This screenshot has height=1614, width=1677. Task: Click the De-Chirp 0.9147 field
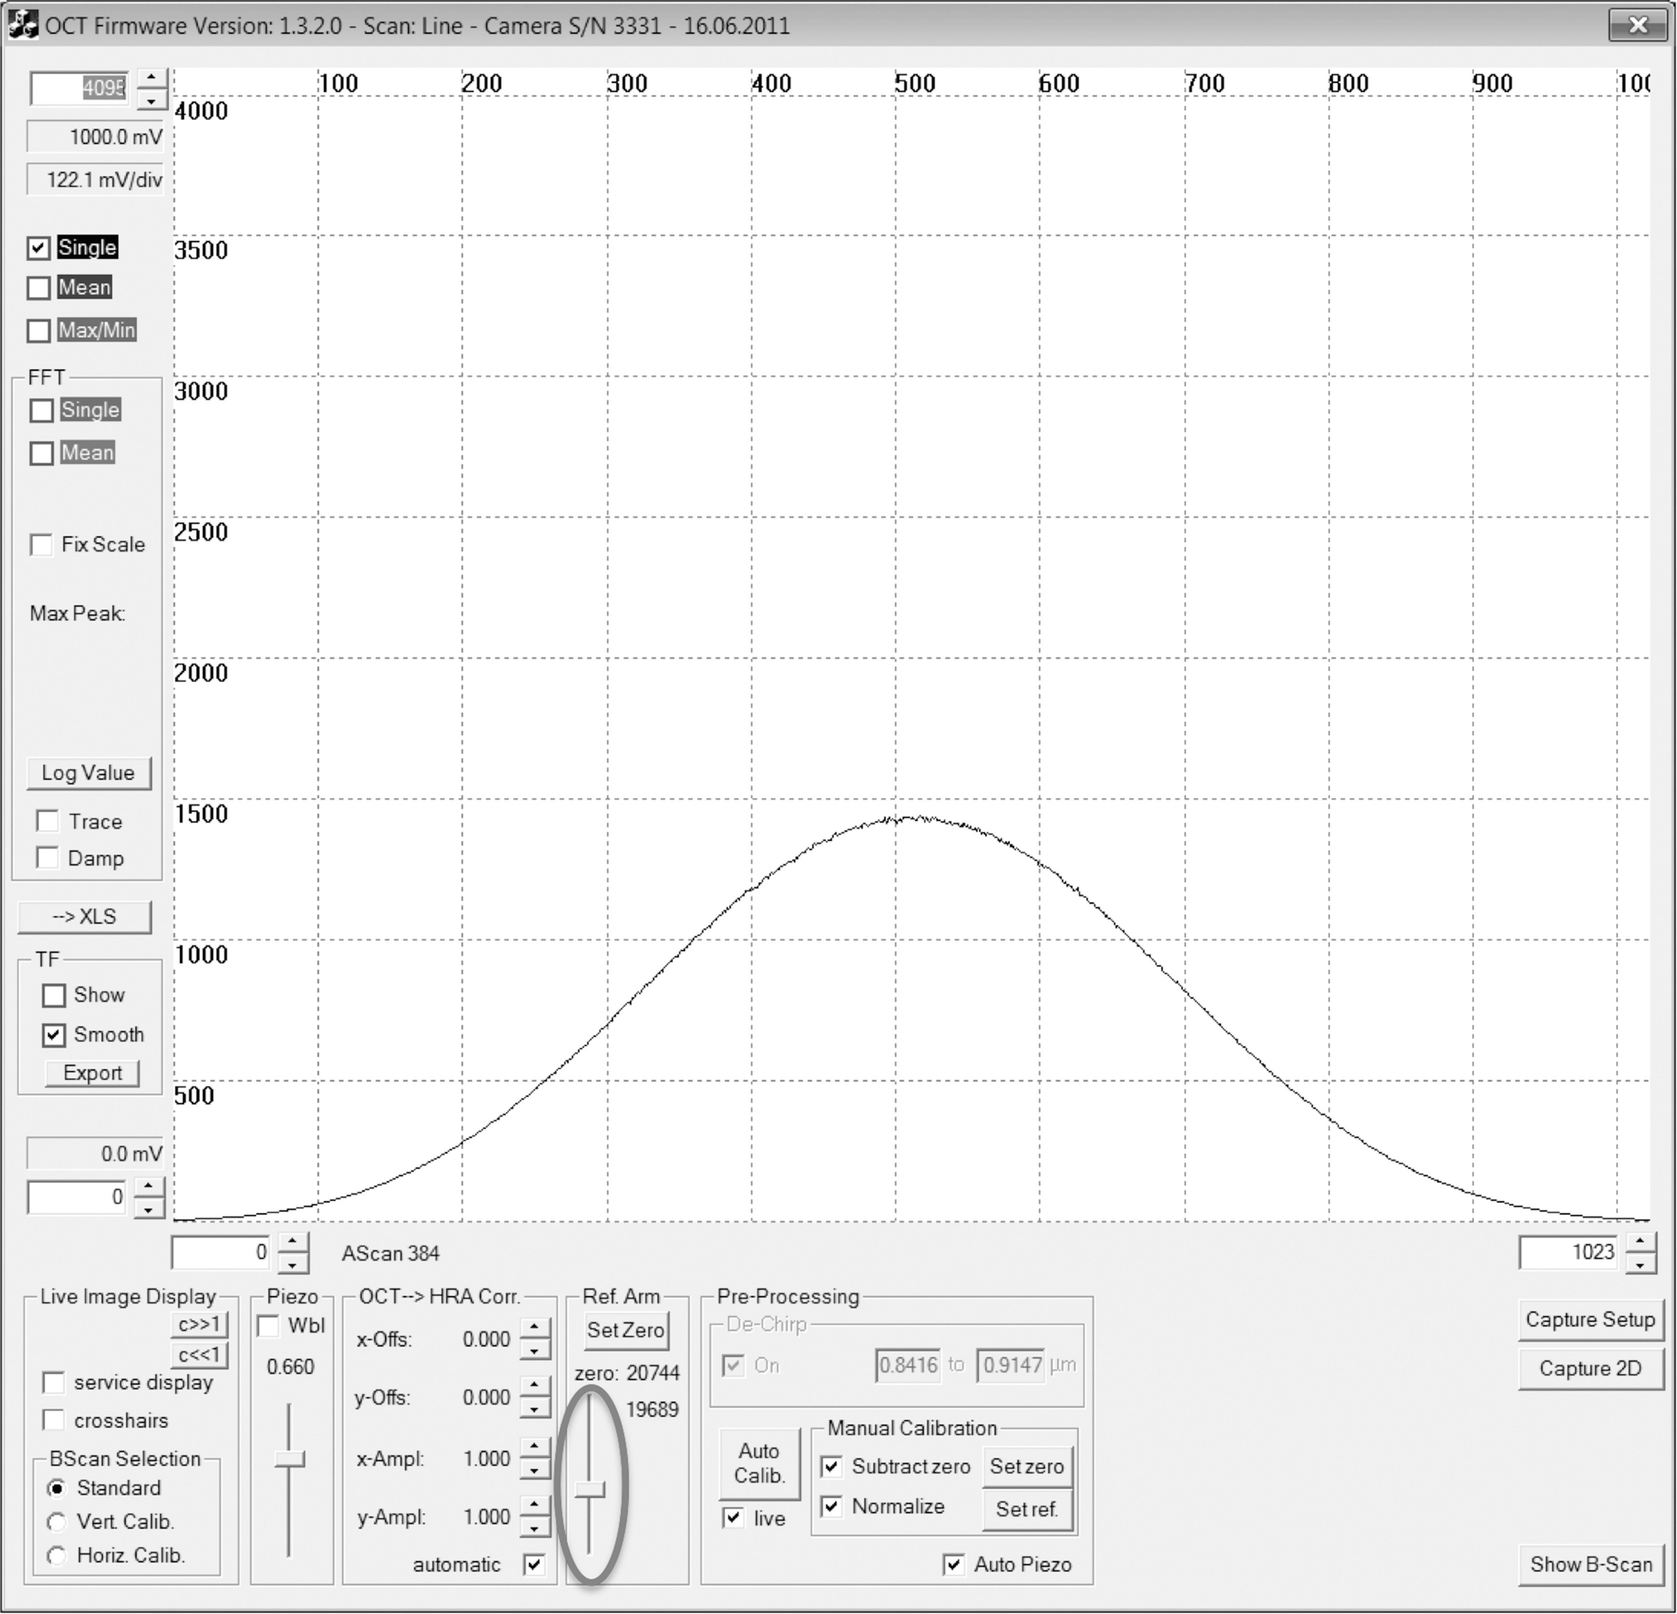coord(1012,1366)
